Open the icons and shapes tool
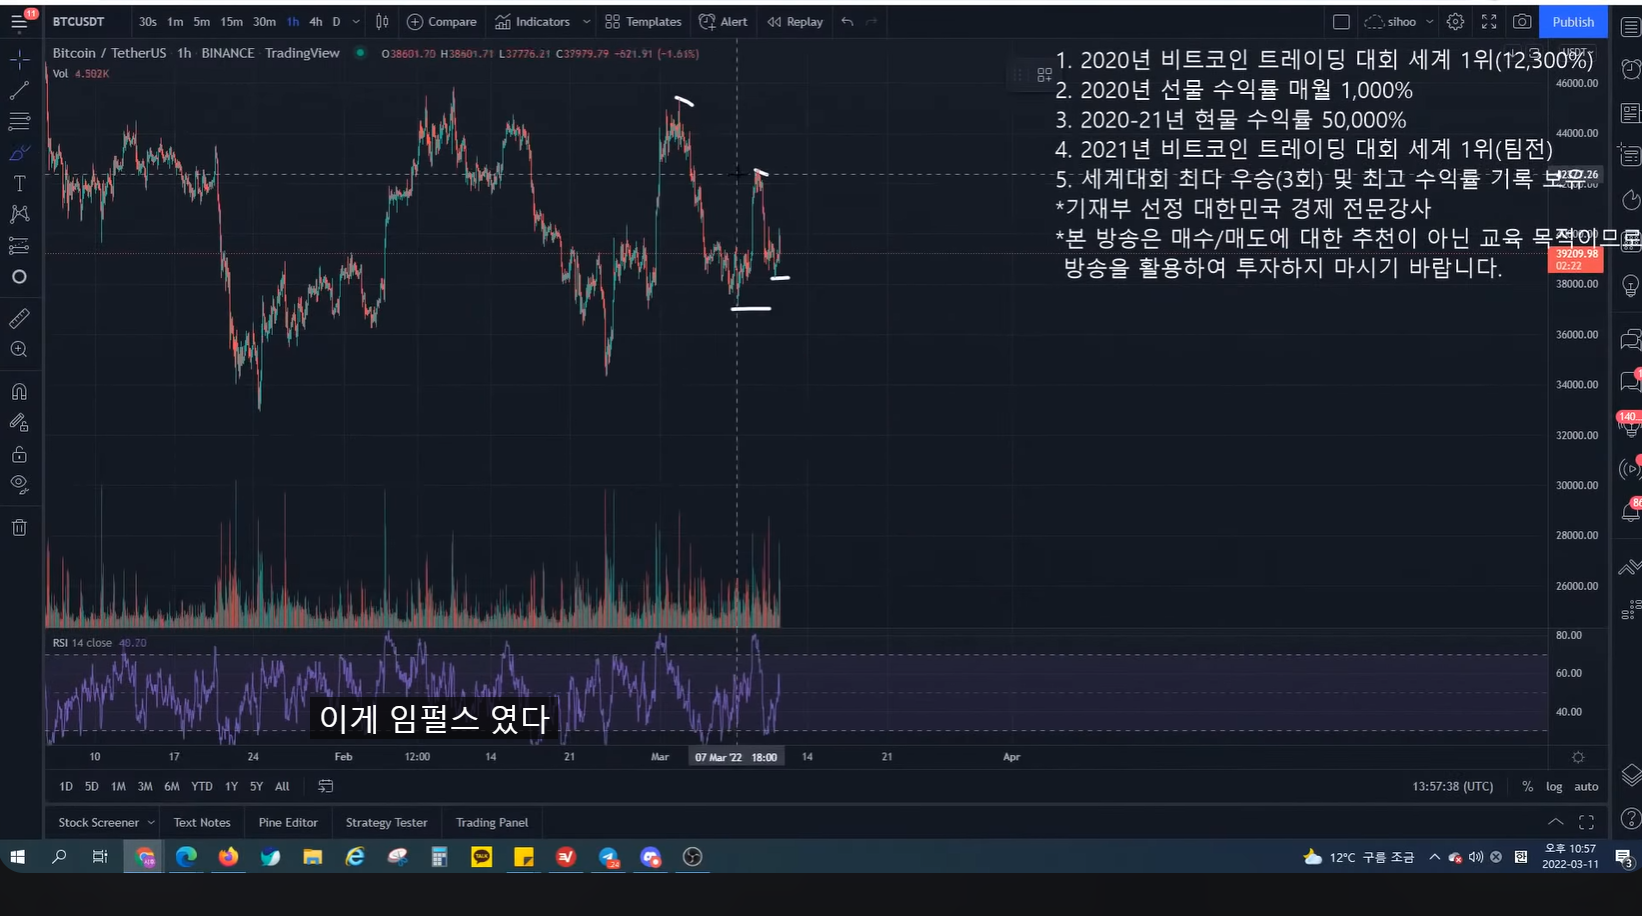Viewport: 1642px width, 916px height. tap(19, 277)
